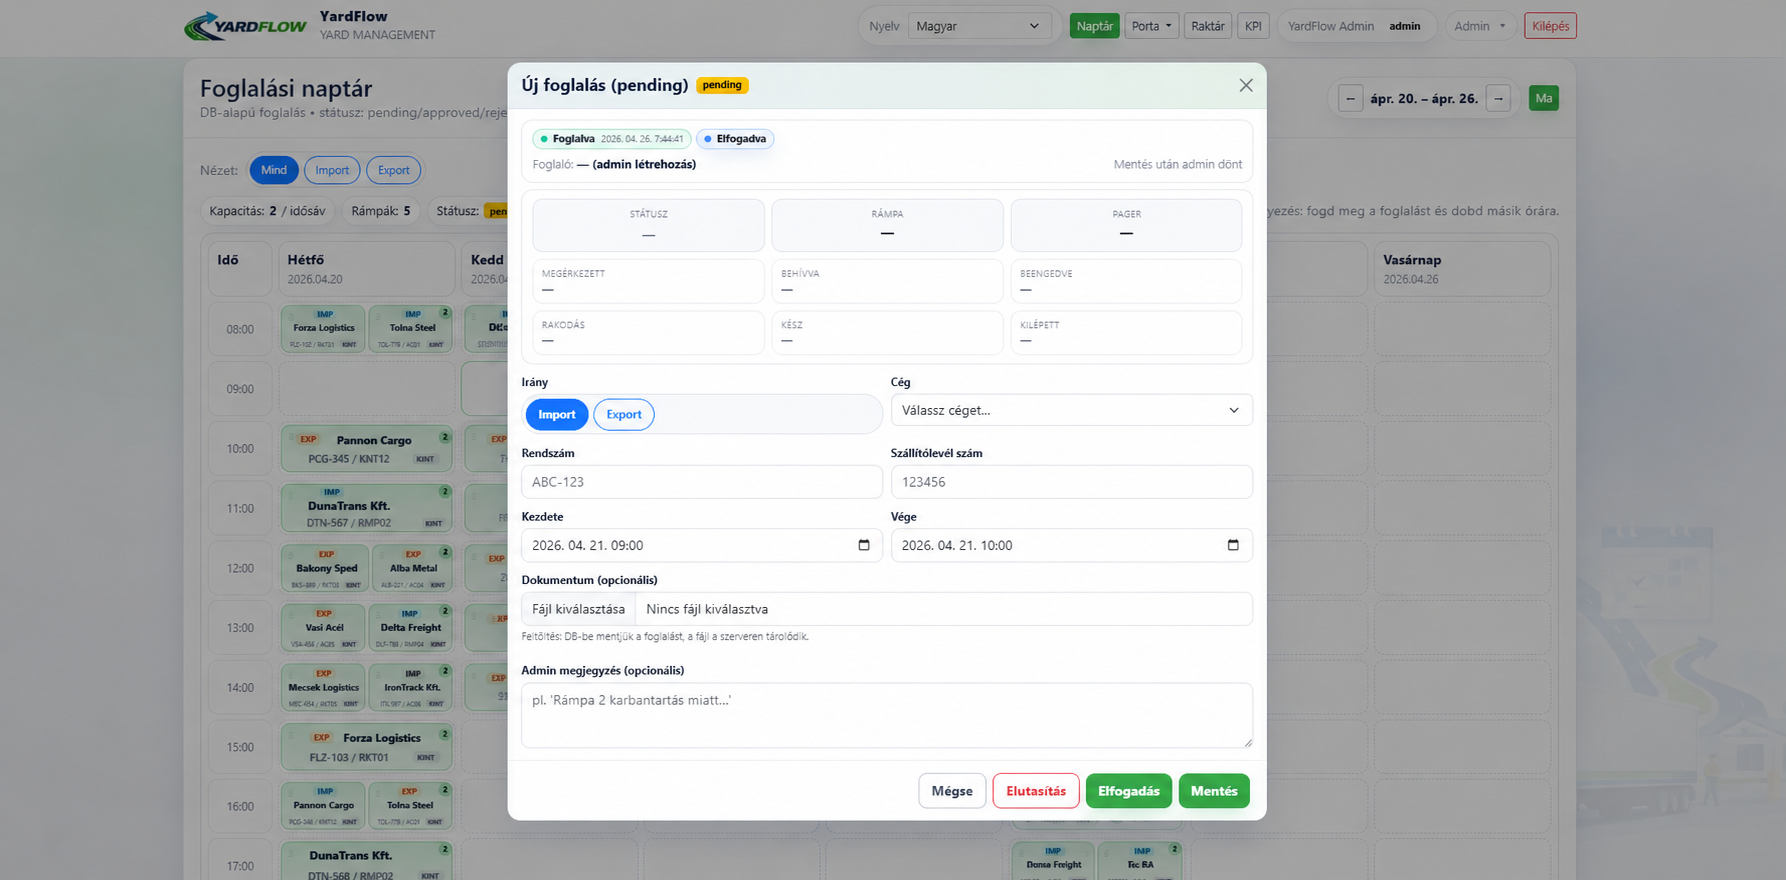The height and width of the screenshot is (880, 1786).
Task: Click Fájl kiválasztása to choose document
Action: 579,609
